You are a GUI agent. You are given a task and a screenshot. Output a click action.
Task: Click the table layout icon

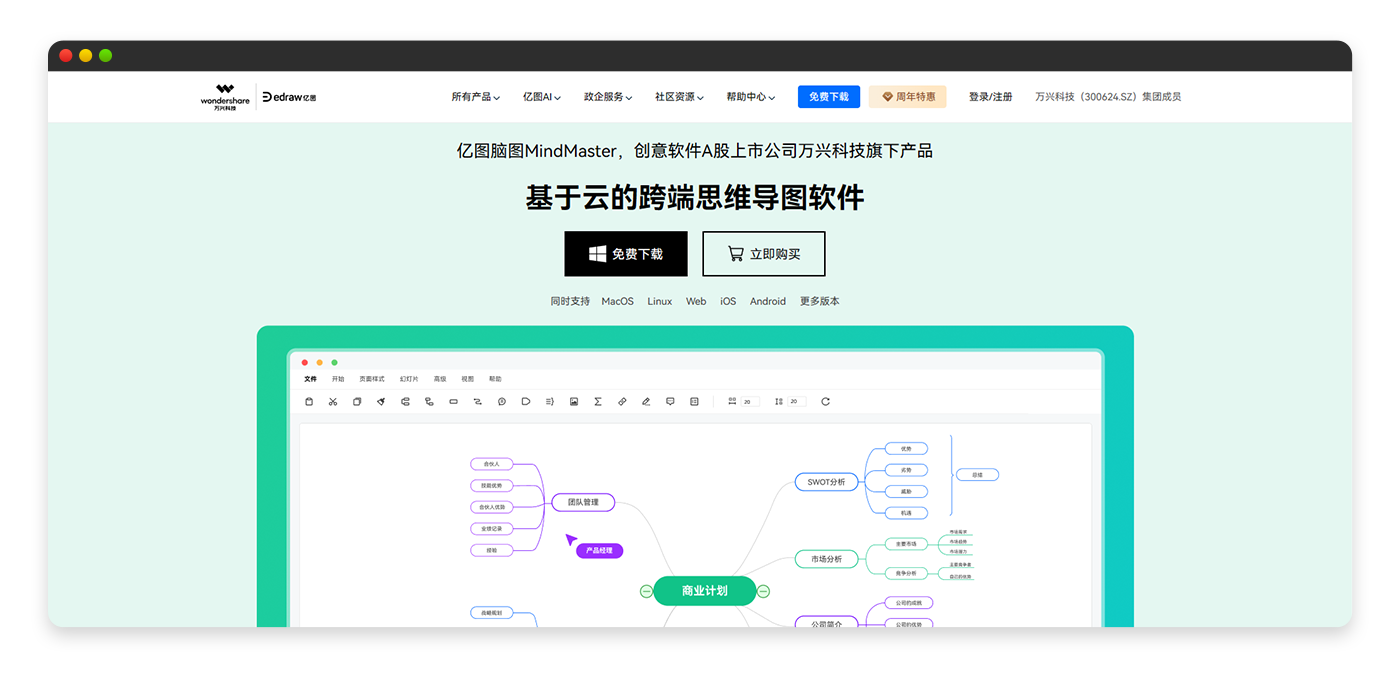[x=694, y=401]
